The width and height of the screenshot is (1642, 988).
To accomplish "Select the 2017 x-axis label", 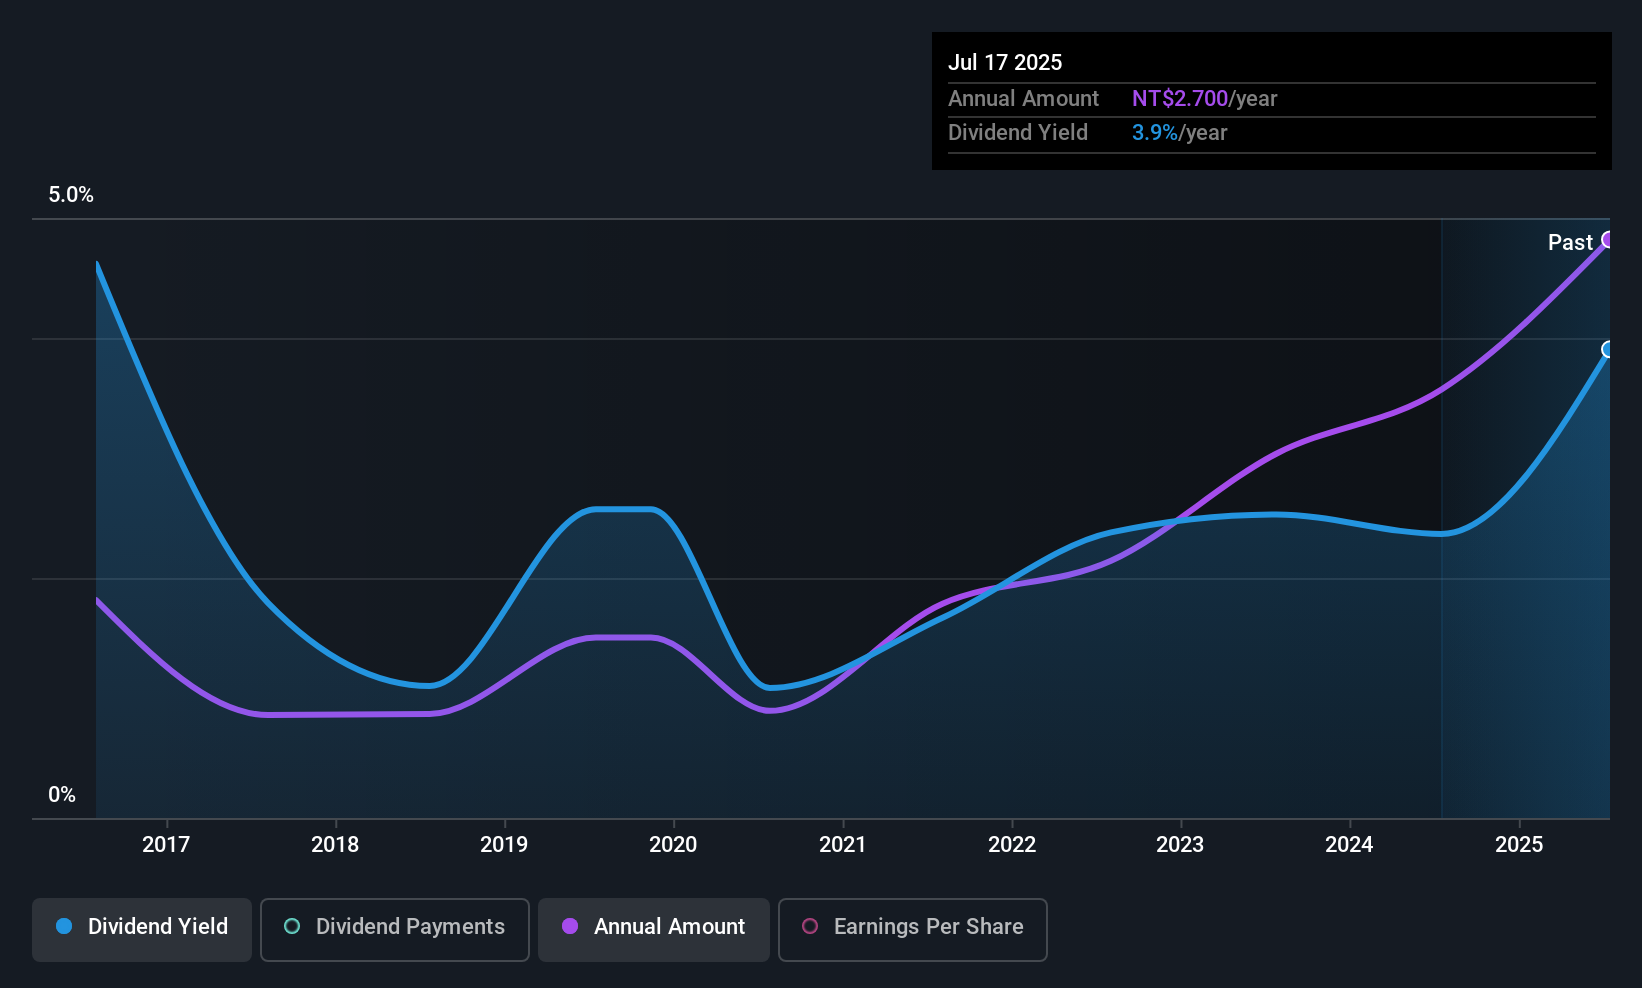I will point(166,844).
